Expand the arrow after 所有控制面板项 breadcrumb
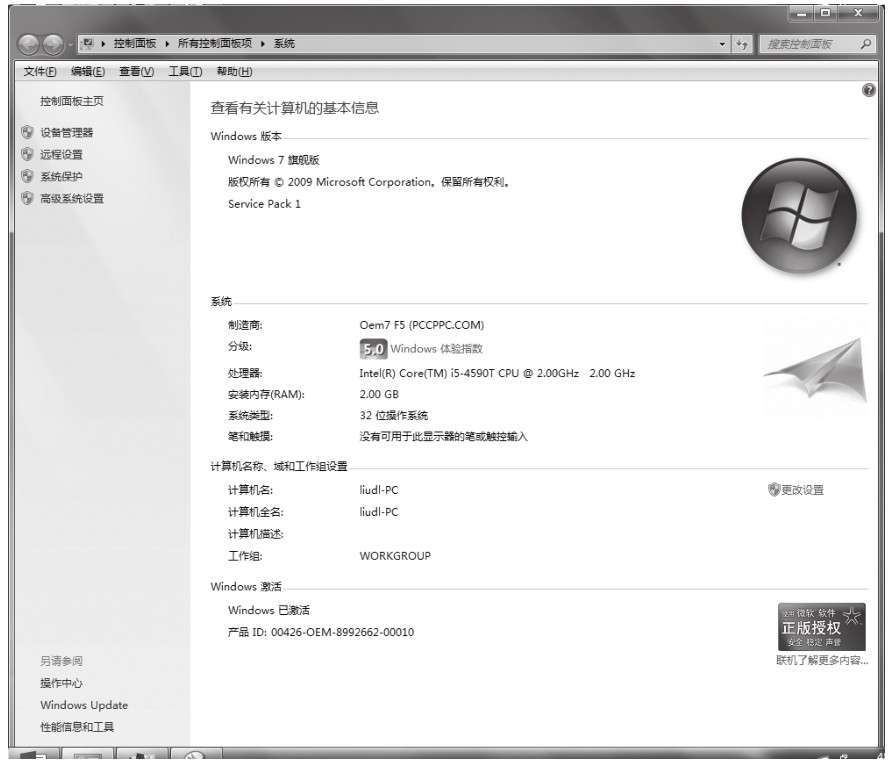Screen dimensions: 892x766 pos(263,44)
